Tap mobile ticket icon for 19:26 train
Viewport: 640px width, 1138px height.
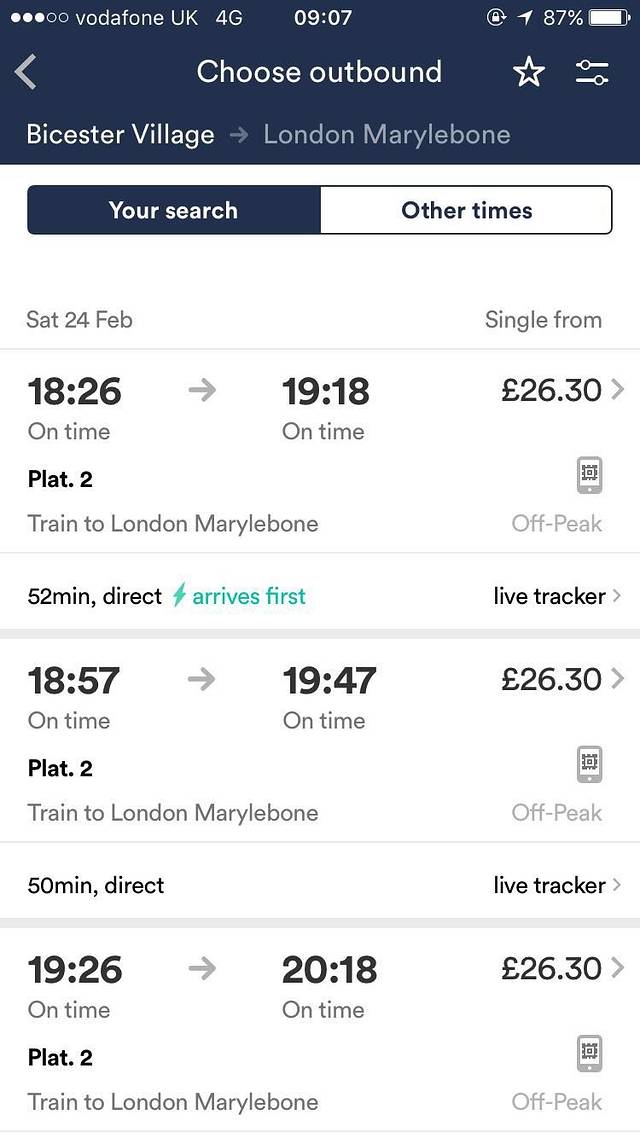(590, 1053)
